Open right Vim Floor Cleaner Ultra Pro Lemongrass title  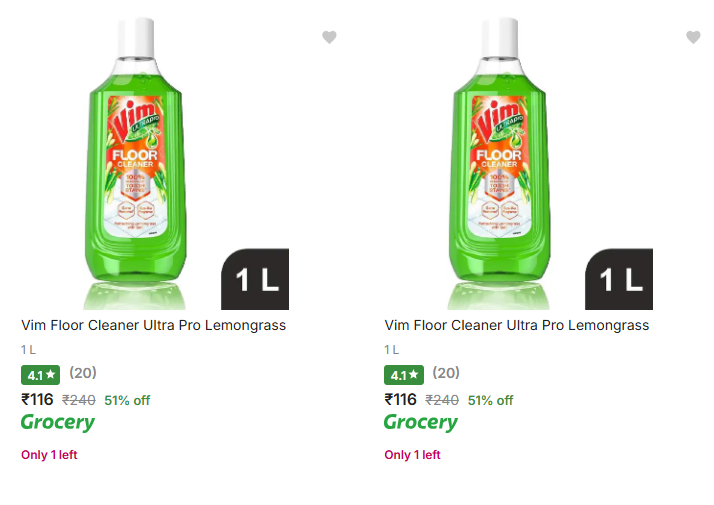[x=517, y=325]
